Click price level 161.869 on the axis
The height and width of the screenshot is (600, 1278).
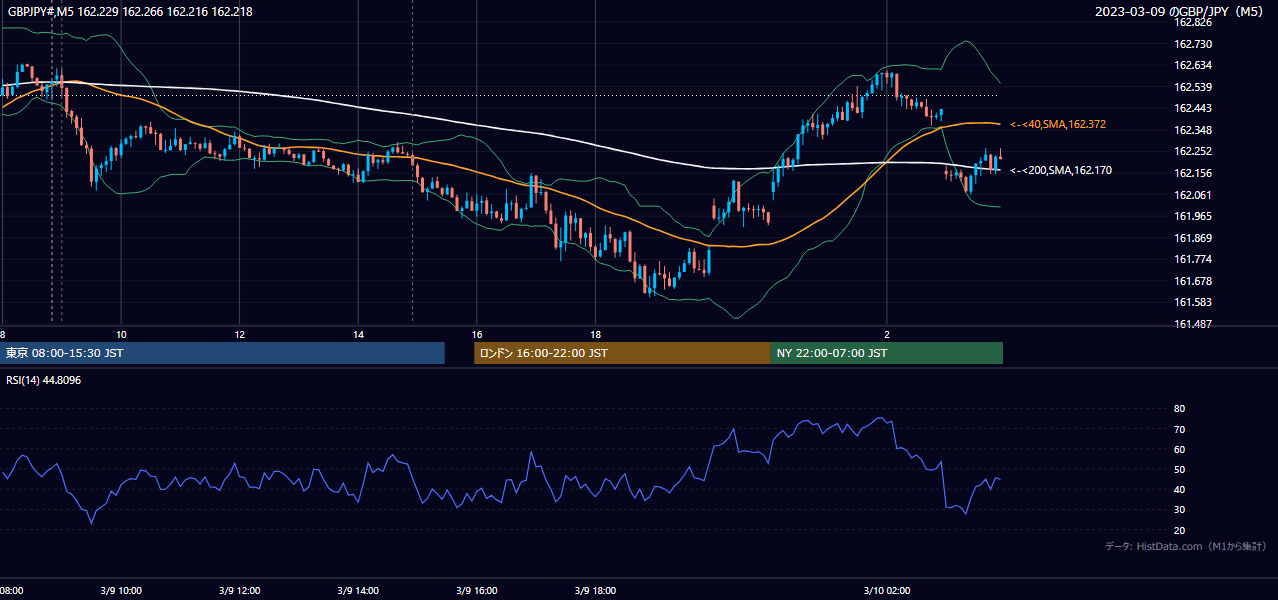click(1192, 238)
